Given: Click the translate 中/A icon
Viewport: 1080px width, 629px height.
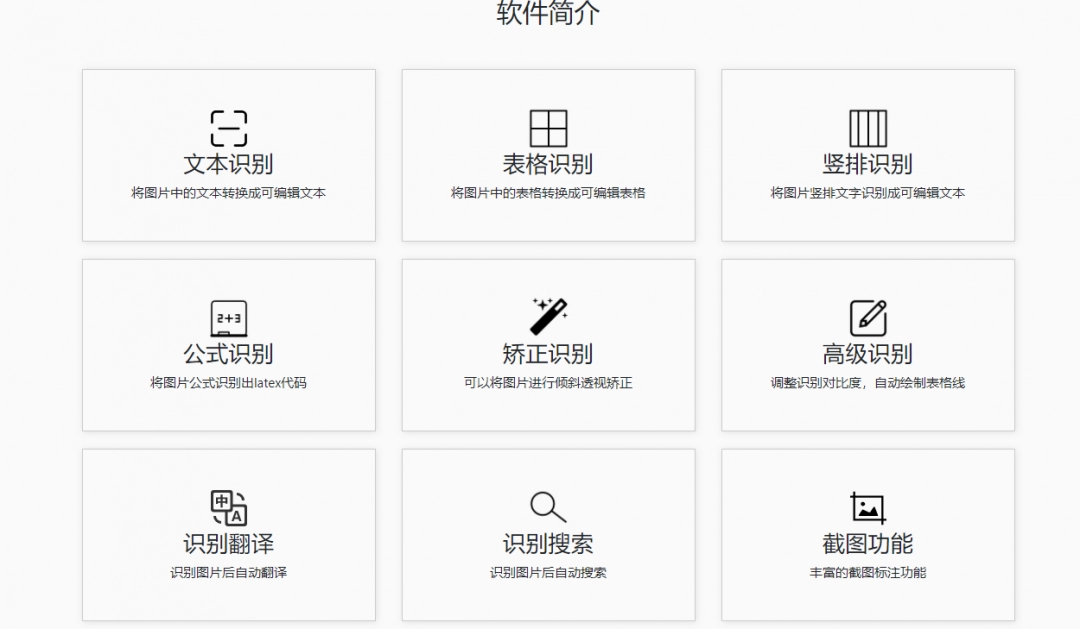Looking at the screenshot, I should click(x=228, y=507).
